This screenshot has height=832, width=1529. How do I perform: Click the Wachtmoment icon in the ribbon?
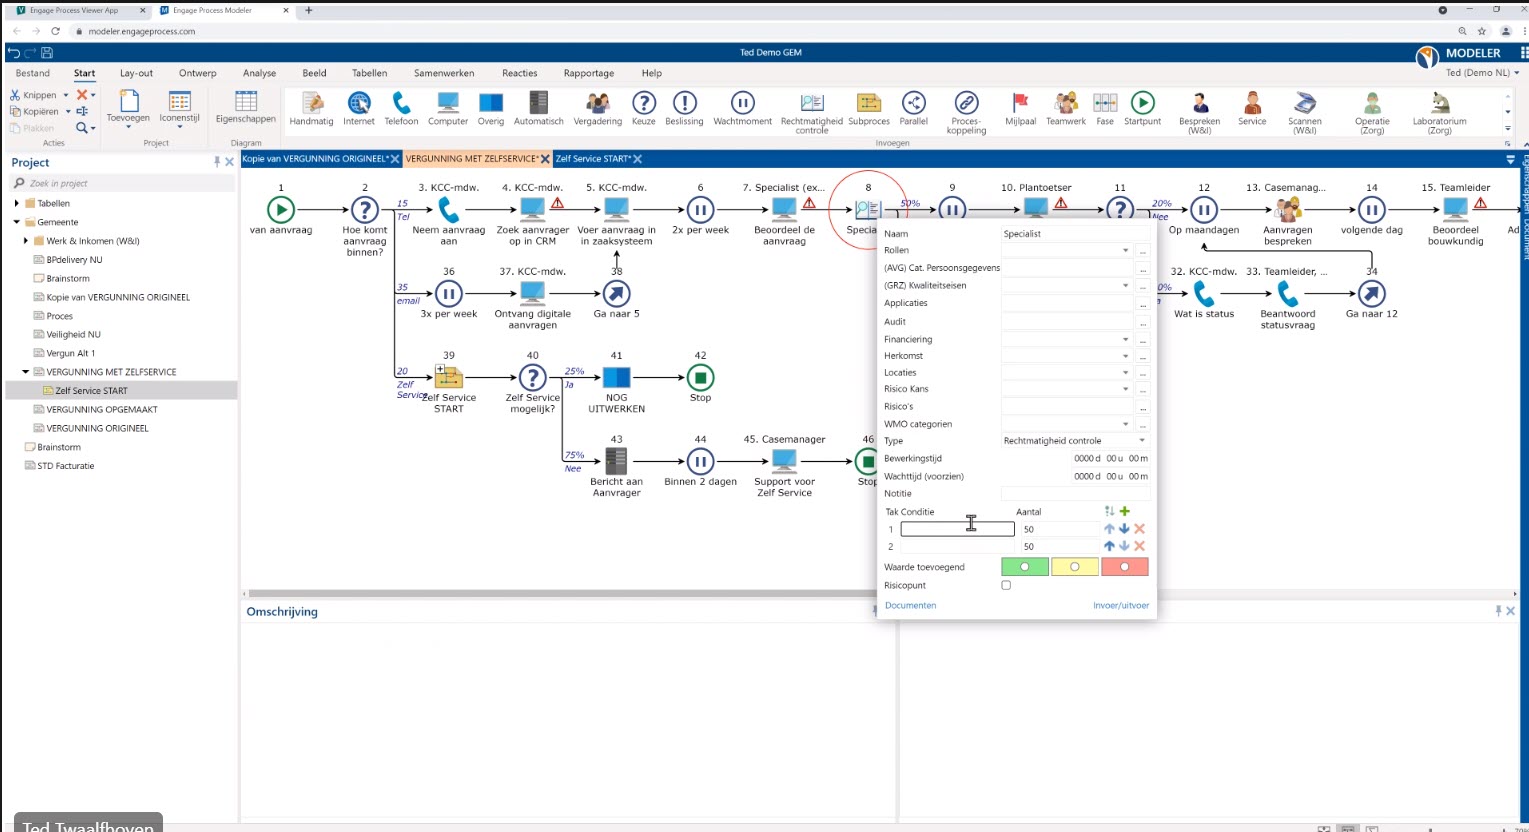click(x=742, y=103)
